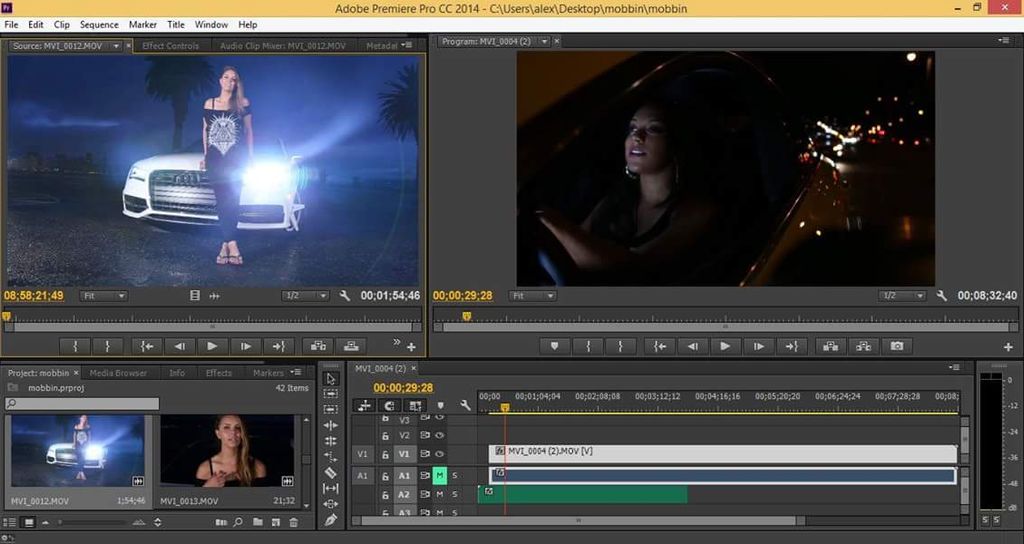Toggle Snap magnet in timeline
1024x544 pixels.
point(389,406)
